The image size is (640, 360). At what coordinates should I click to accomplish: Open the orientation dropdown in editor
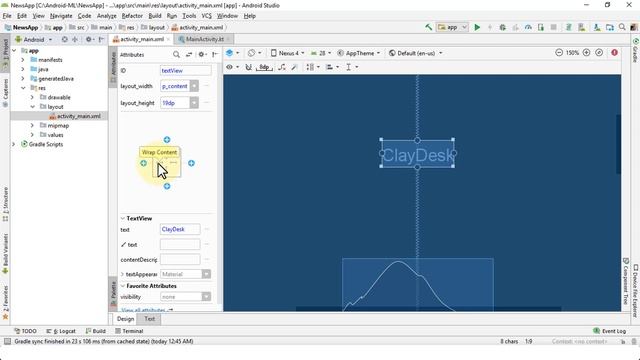pos(254,53)
